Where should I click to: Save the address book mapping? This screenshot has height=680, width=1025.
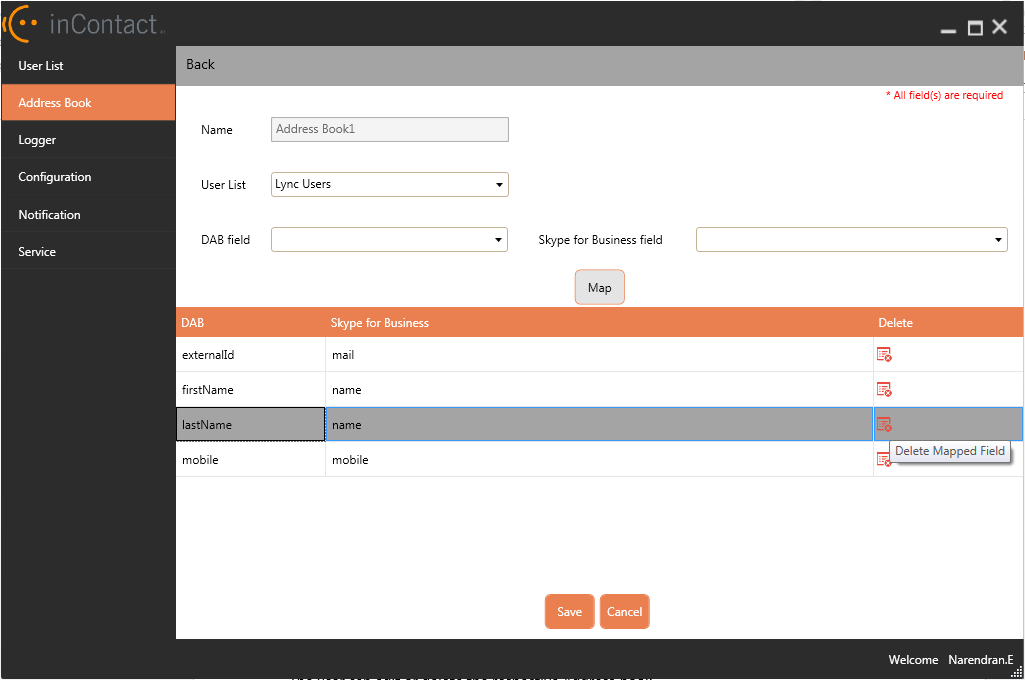[x=569, y=611]
